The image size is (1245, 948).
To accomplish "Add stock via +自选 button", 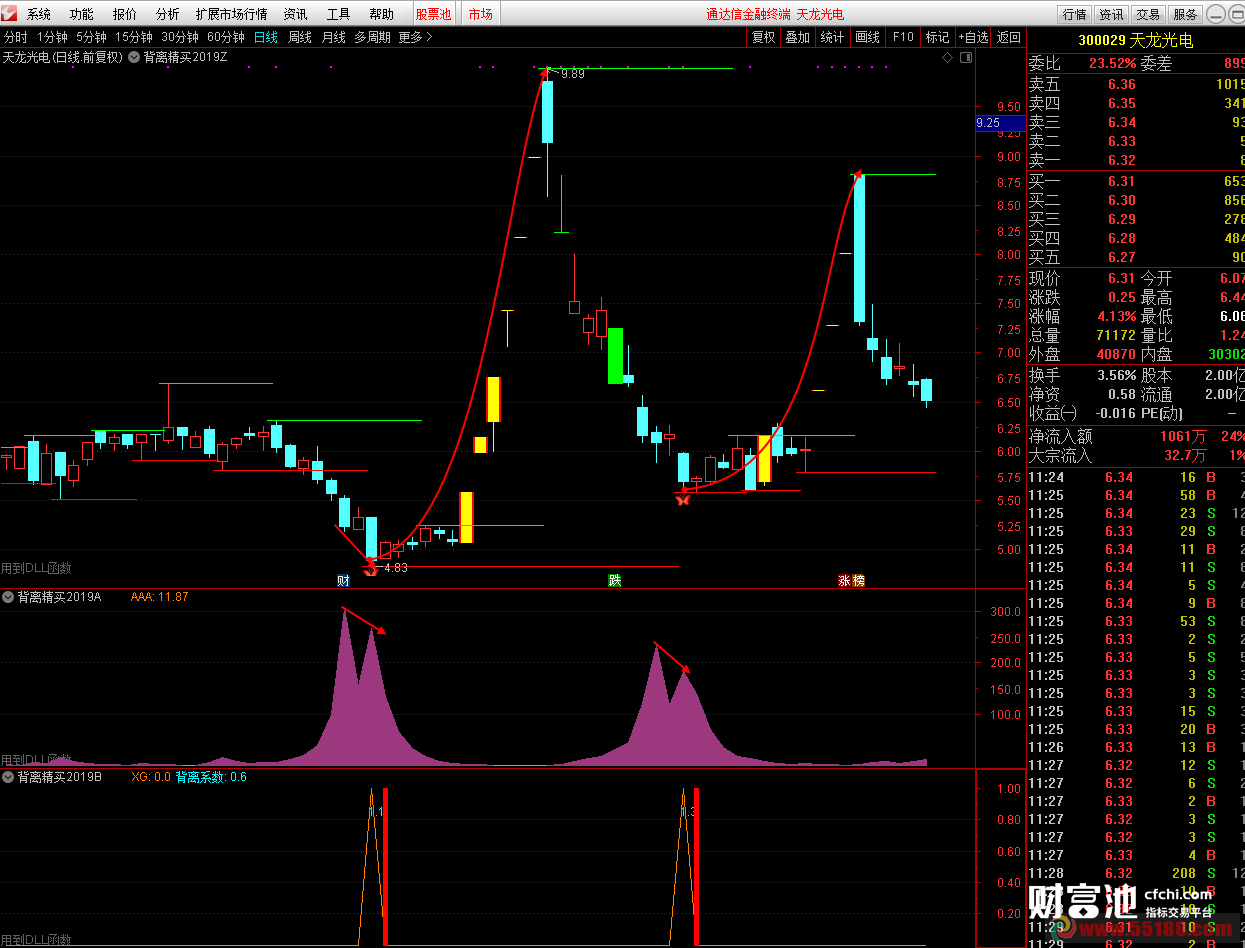I will (973, 37).
